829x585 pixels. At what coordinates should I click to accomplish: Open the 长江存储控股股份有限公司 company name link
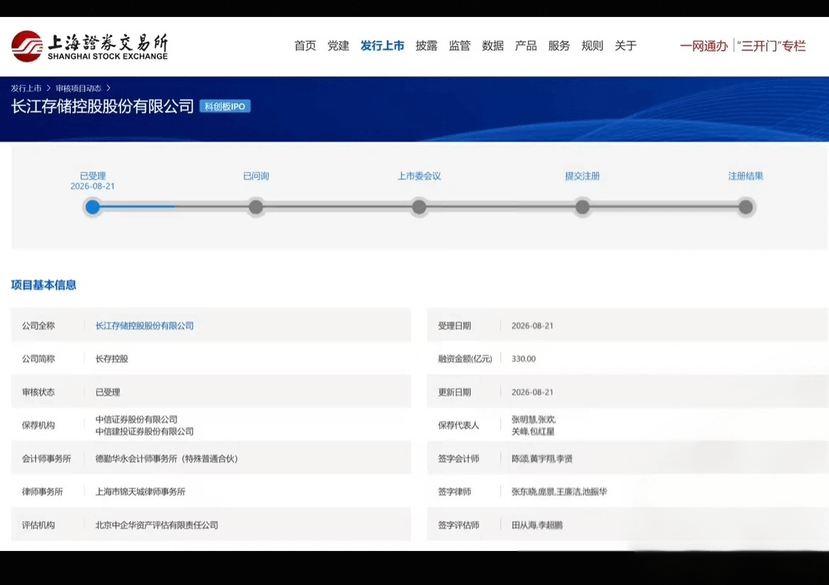(x=144, y=326)
